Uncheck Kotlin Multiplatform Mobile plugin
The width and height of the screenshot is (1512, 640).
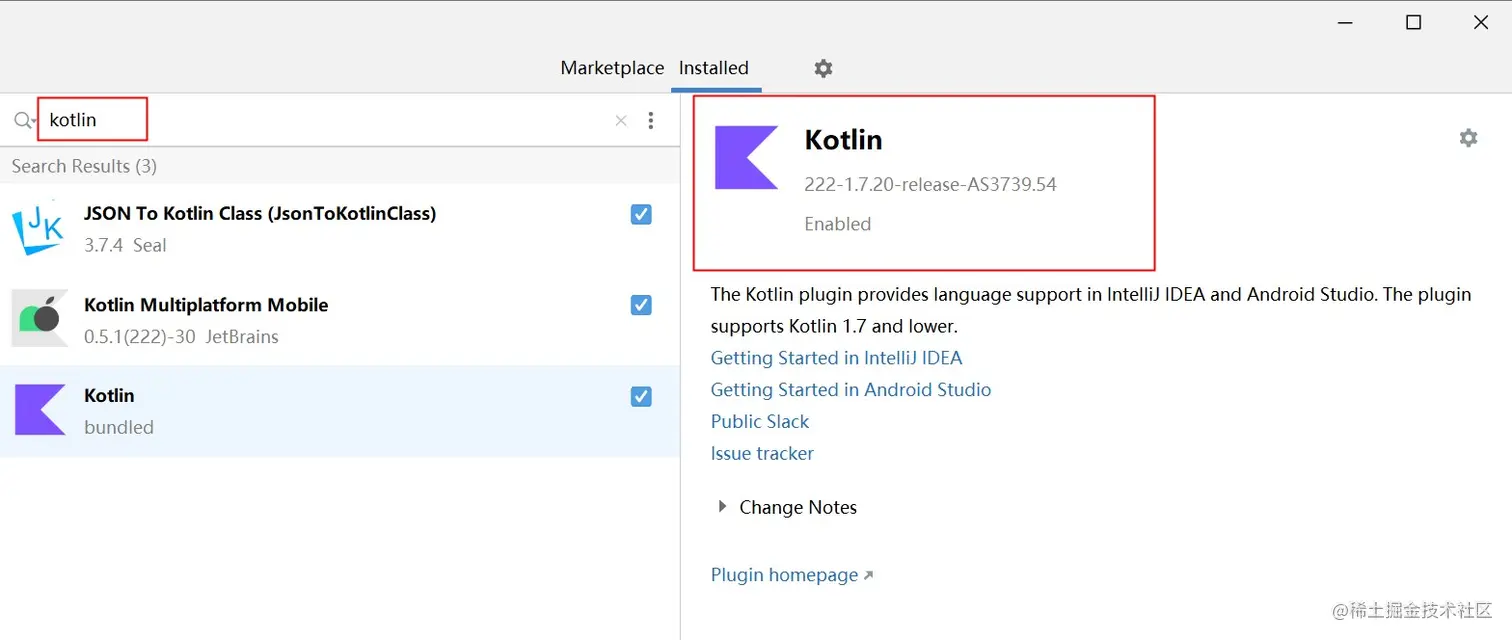[641, 305]
